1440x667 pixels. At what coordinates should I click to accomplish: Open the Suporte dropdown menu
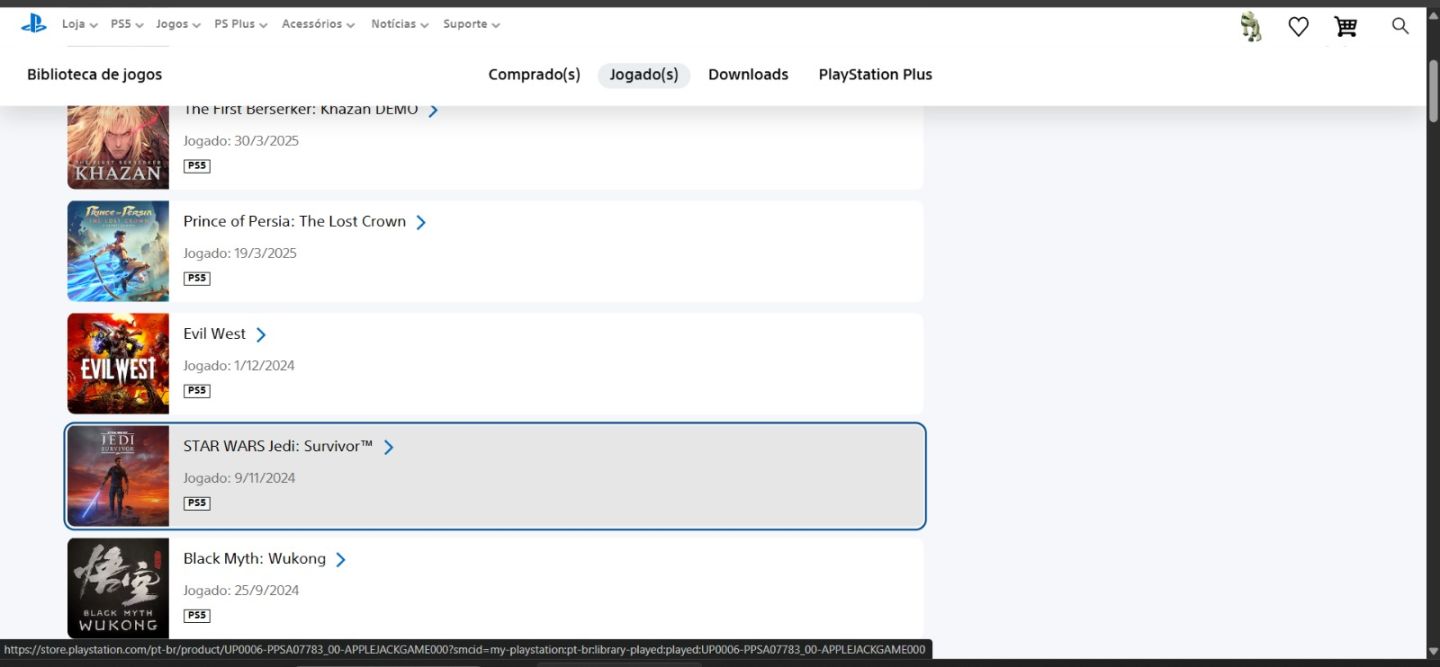coord(472,24)
